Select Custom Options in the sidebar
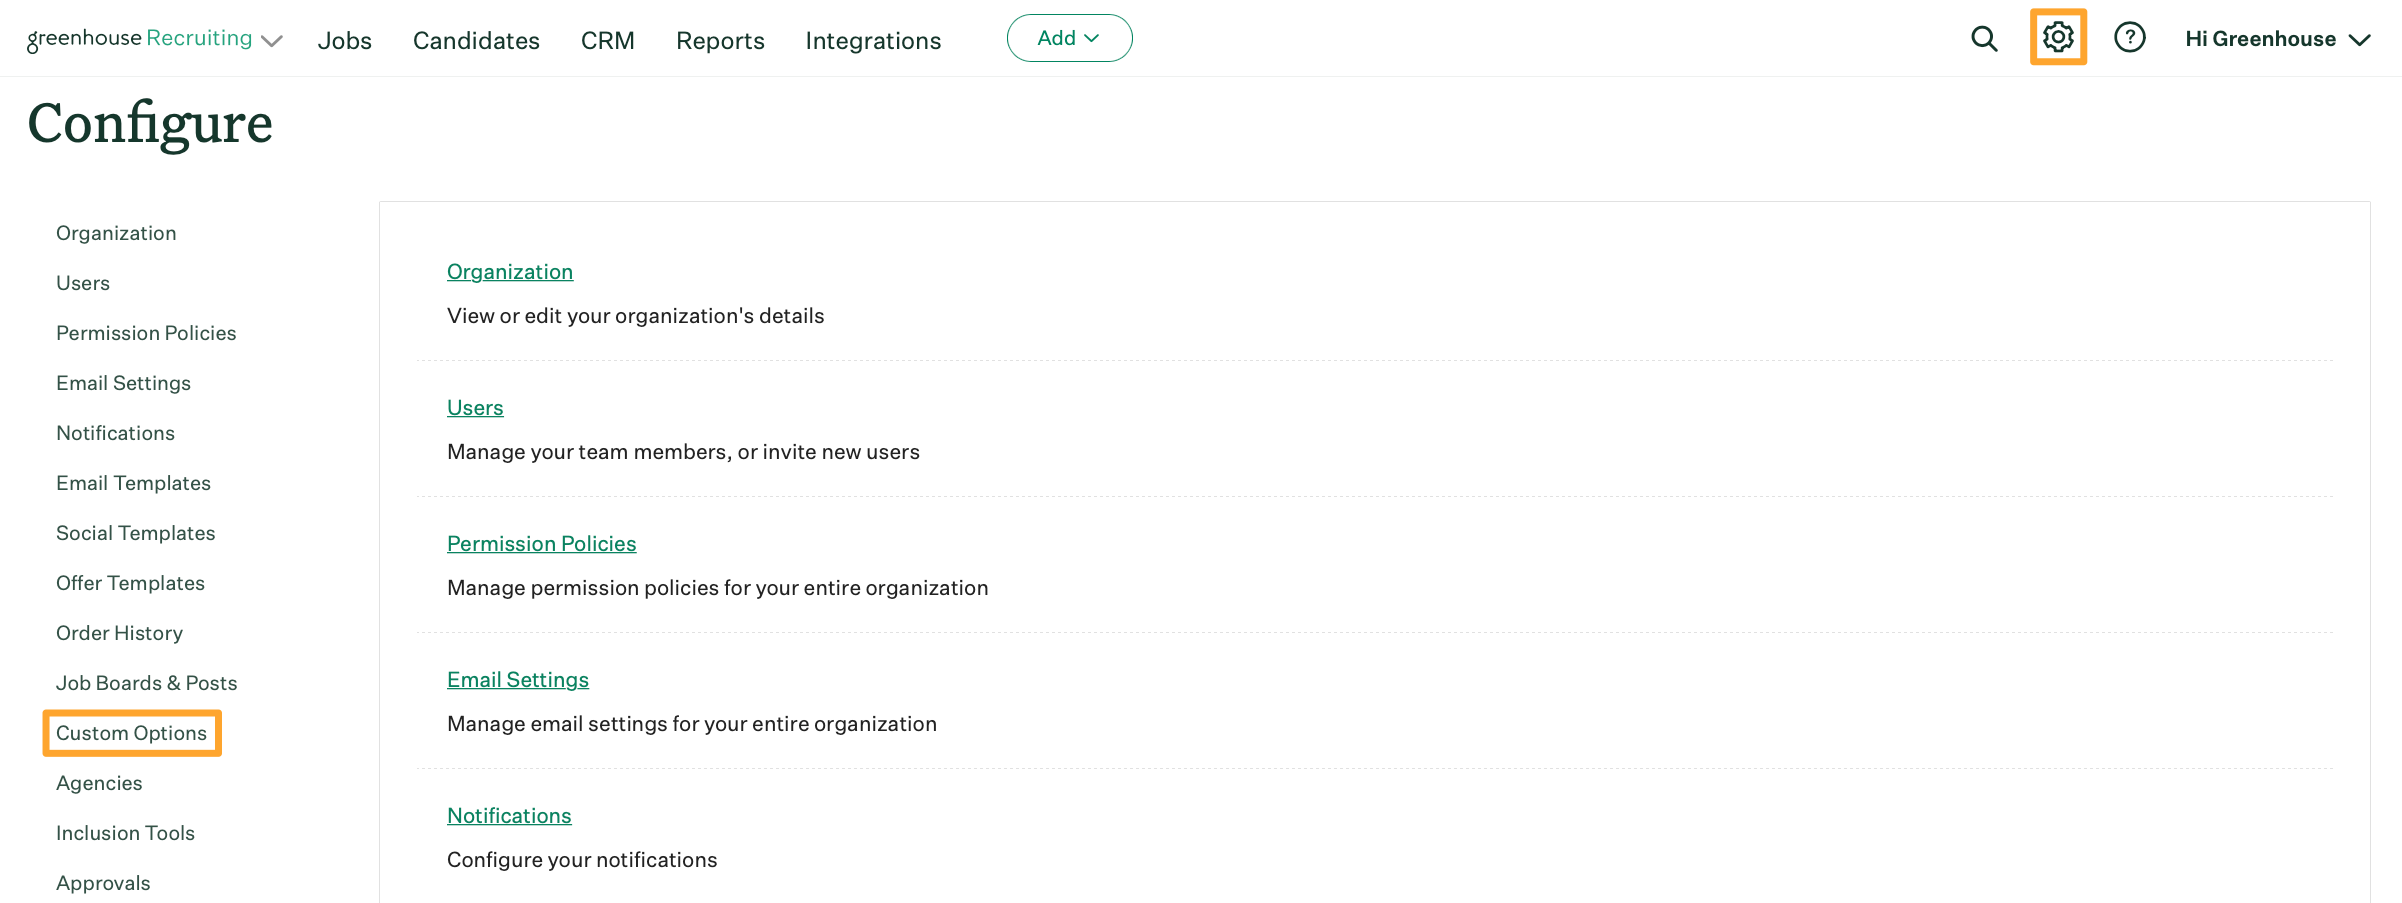2402x903 pixels. pos(131,733)
